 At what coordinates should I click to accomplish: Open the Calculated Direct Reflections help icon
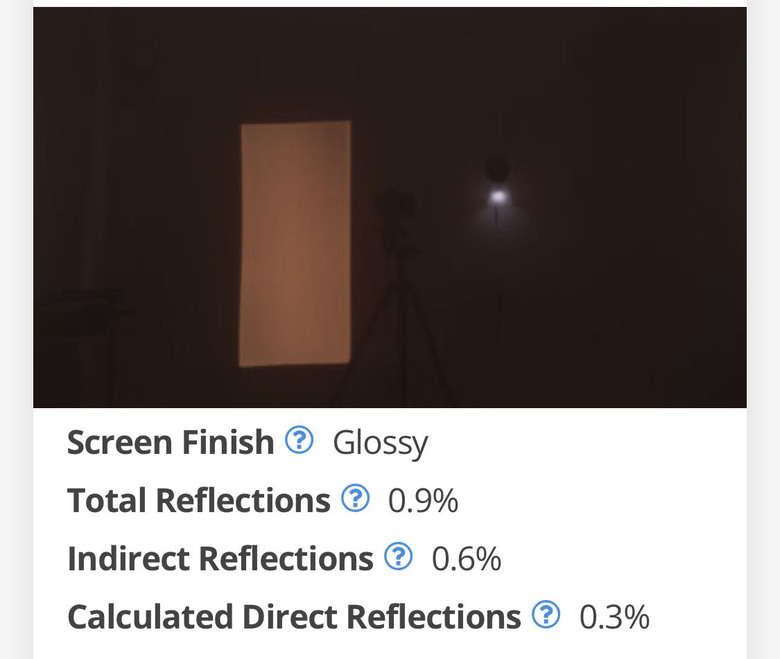(x=546, y=614)
